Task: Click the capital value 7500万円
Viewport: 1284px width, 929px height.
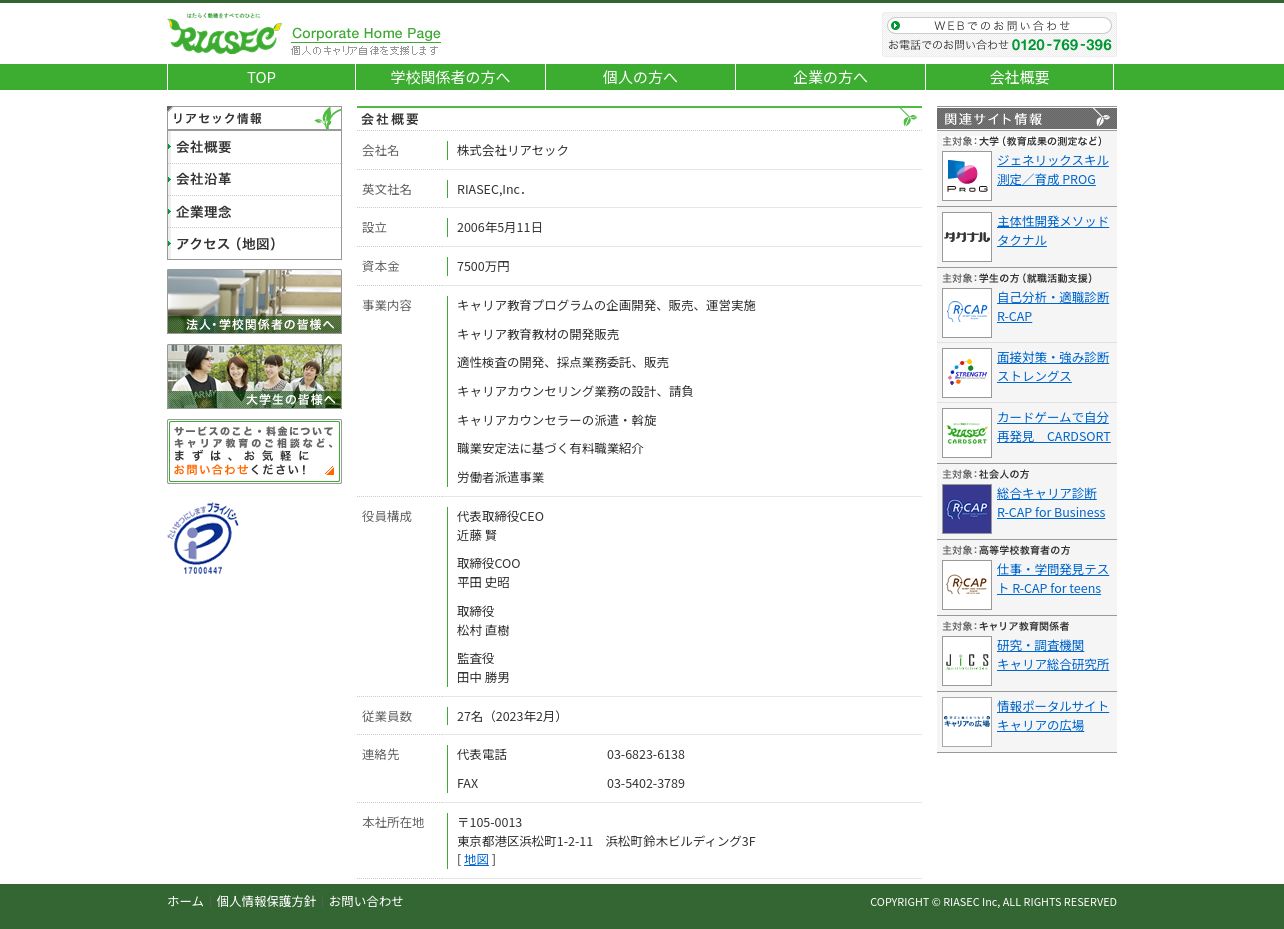Action: tap(483, 267)
